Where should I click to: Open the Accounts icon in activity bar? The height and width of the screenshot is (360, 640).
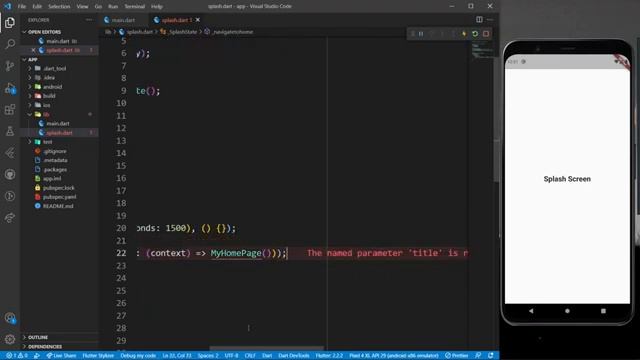(x=10, y=318)
